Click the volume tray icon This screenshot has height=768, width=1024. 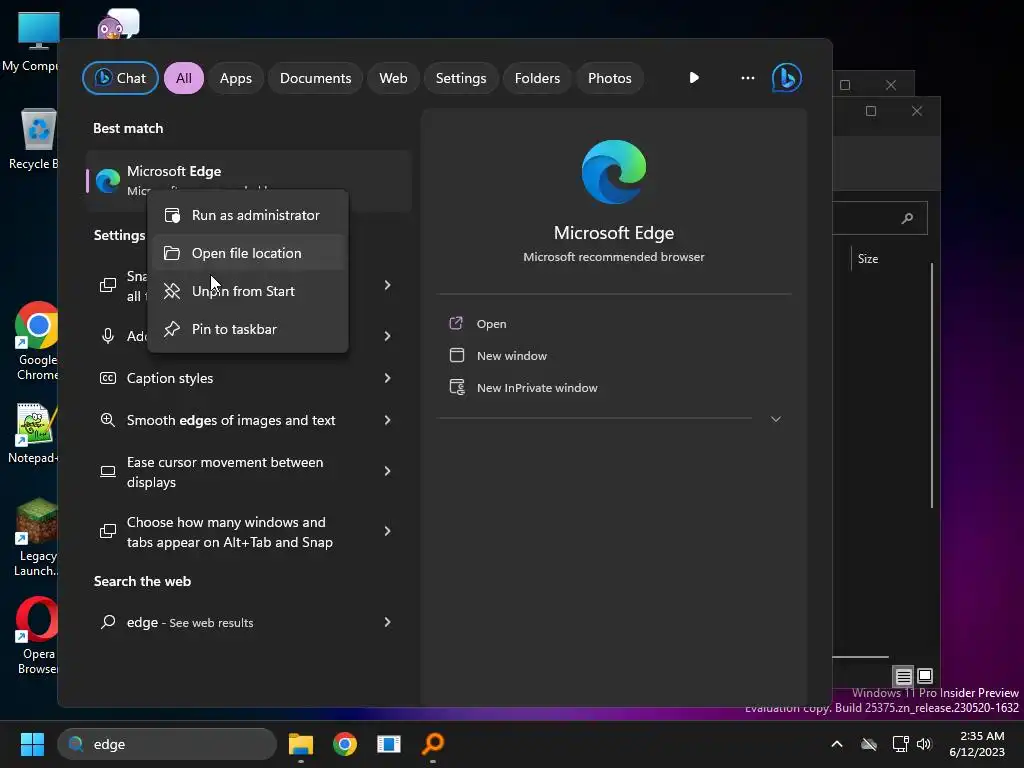click(x=924, y=744)
